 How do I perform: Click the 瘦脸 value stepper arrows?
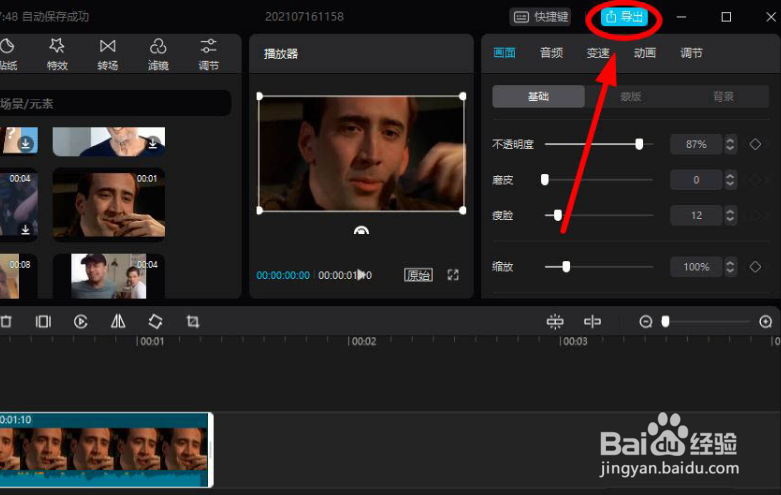coord(730,215)
